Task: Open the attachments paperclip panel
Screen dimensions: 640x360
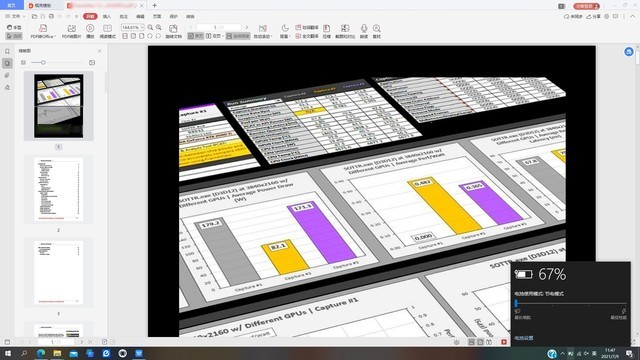Action: (x=7, y=75)
